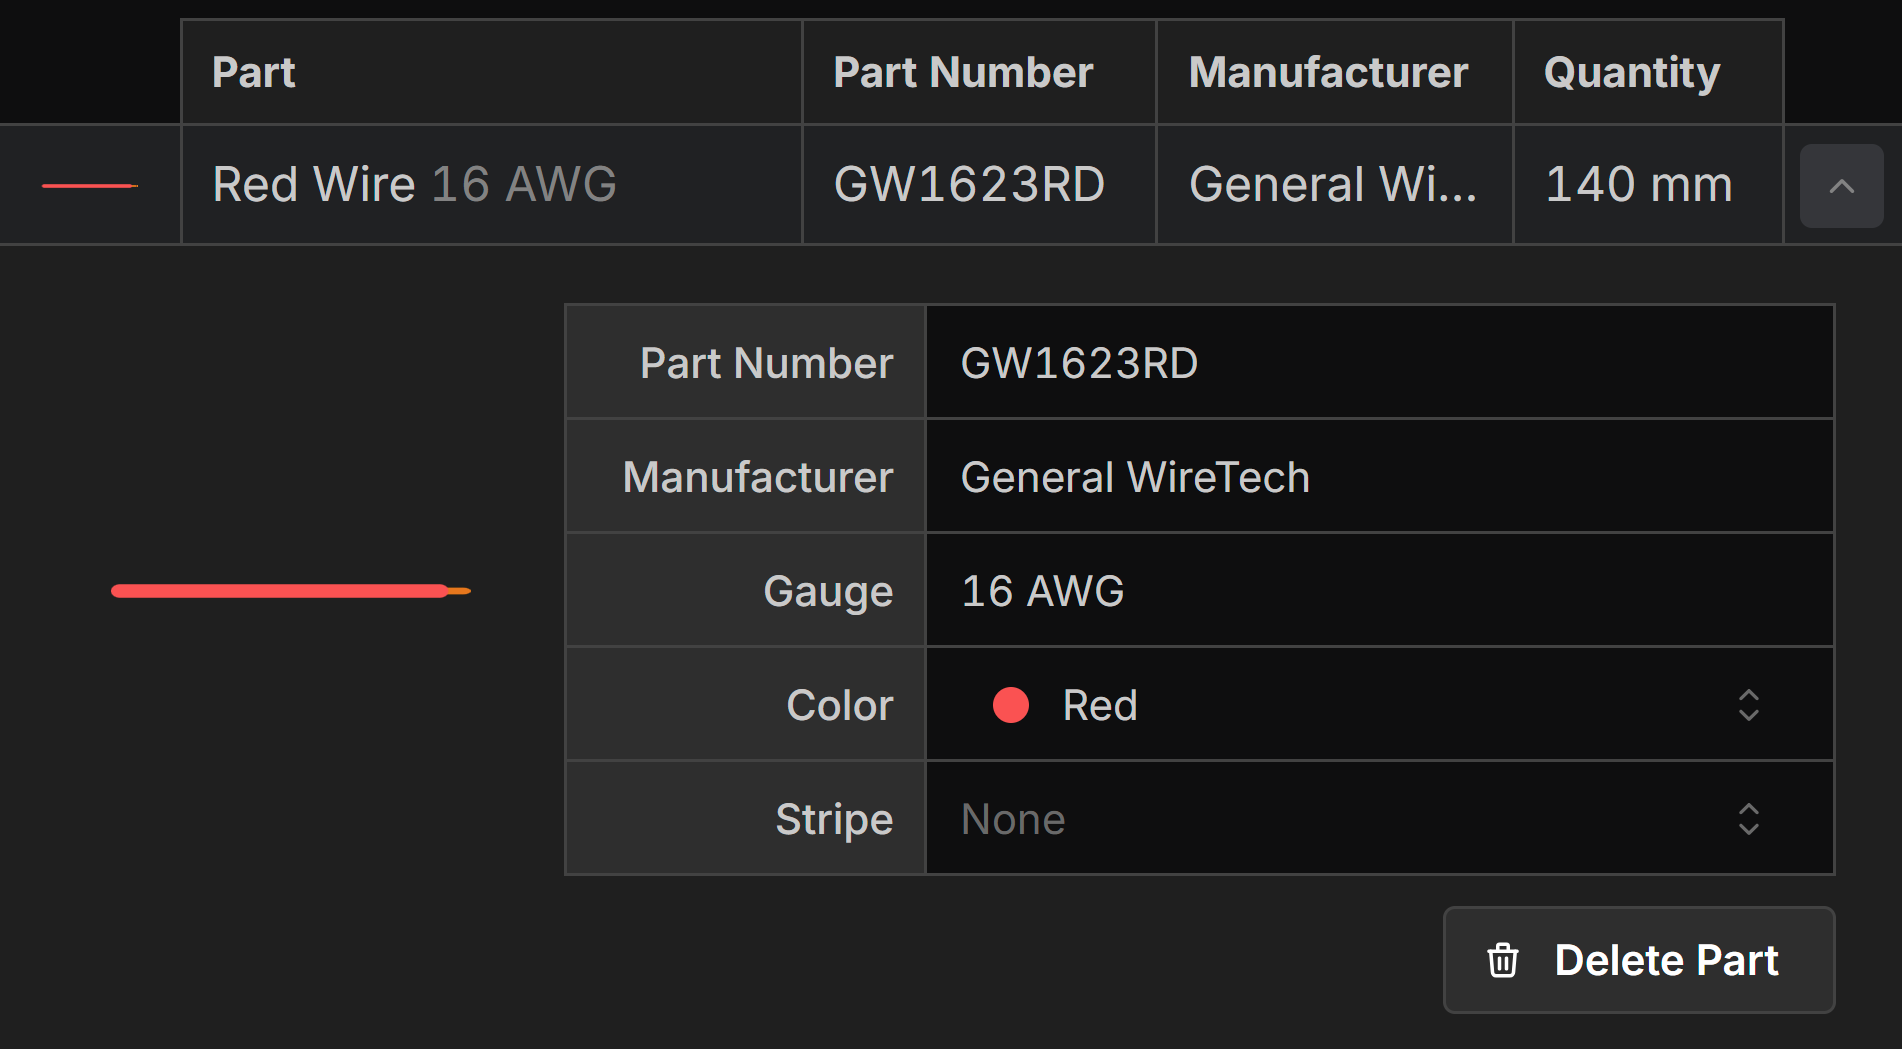This screenshot has height=1049, width=1902.
Task: Open the Color dropdown showing Red
Action: click(1379, 705)
